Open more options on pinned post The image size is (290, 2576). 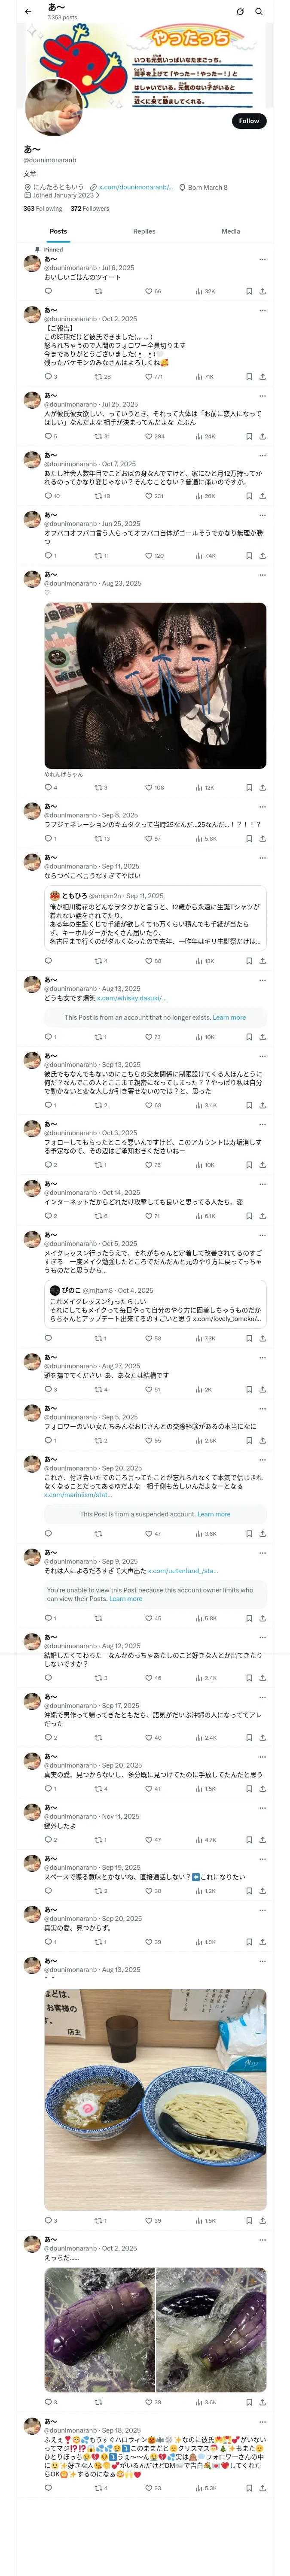[262, 259]
